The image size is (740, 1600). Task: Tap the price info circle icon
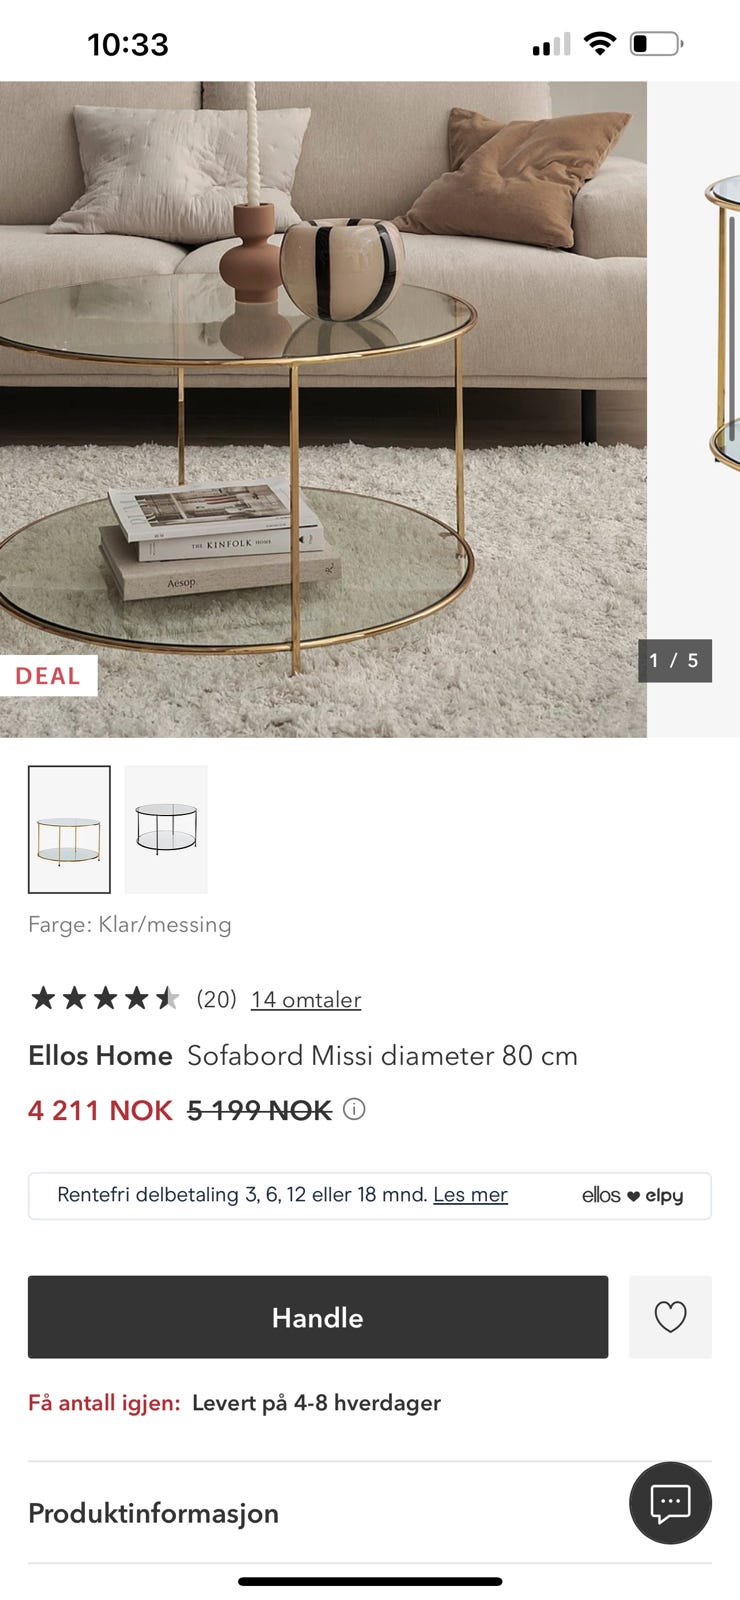(354, 1109)
